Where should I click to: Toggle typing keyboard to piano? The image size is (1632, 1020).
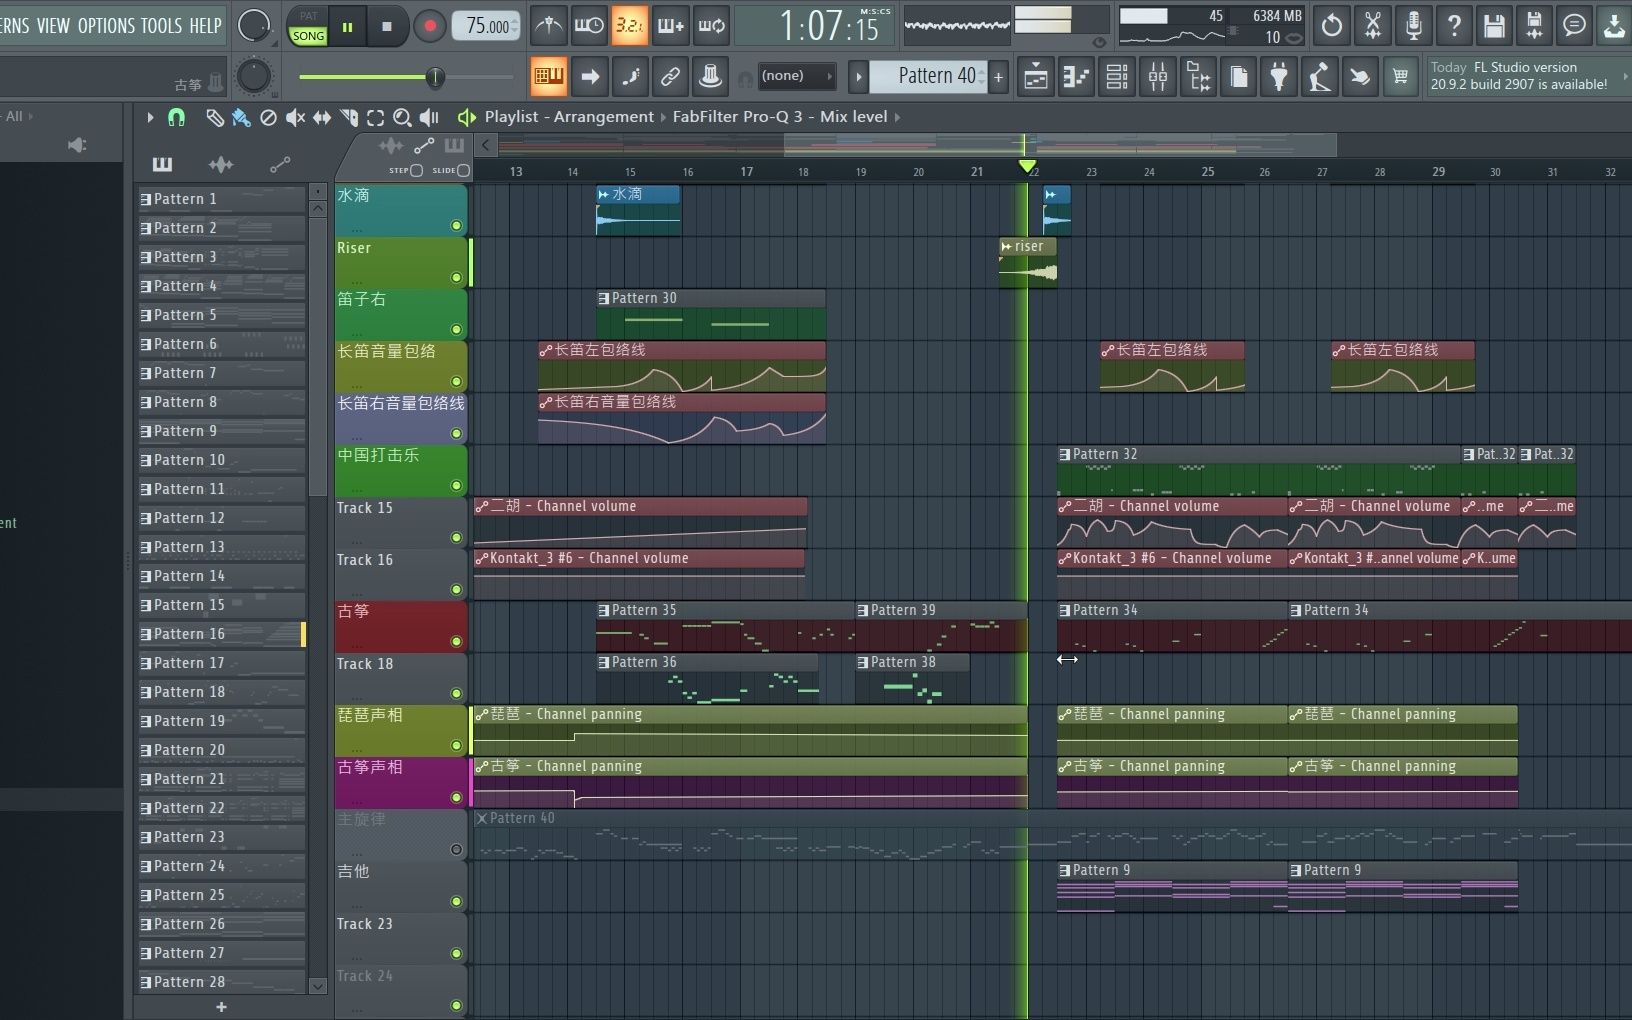tap(548, 76)
